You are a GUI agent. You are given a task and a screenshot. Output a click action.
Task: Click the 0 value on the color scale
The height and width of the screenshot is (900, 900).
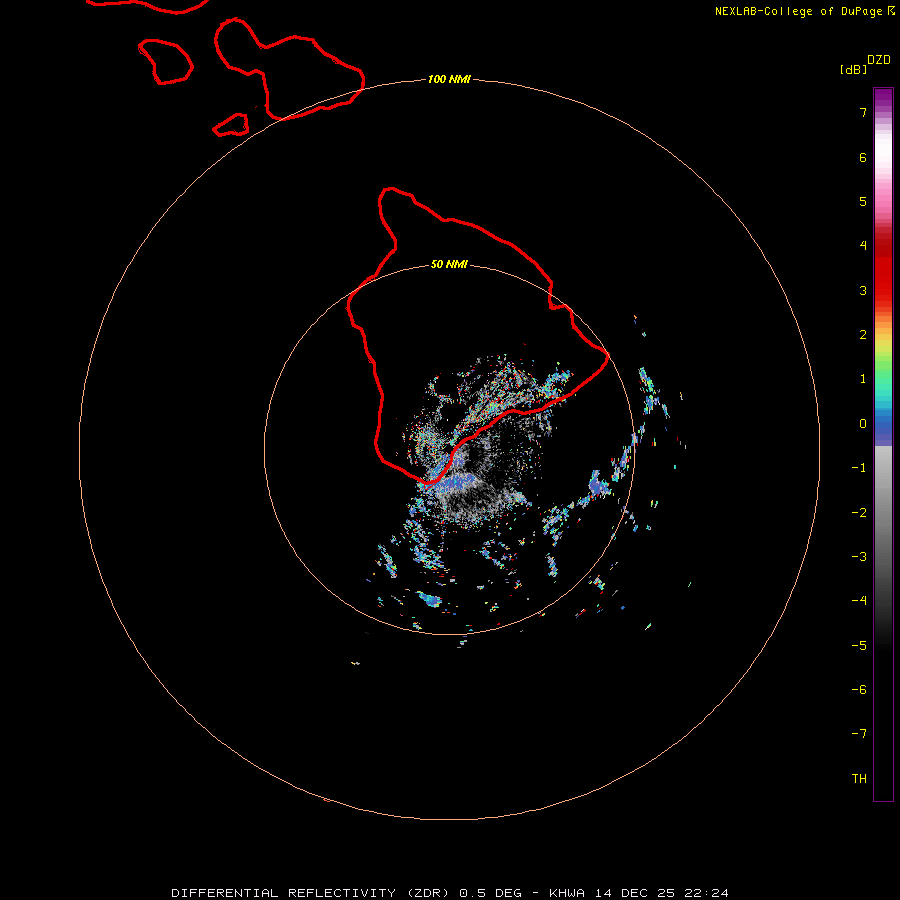(863, 424)
